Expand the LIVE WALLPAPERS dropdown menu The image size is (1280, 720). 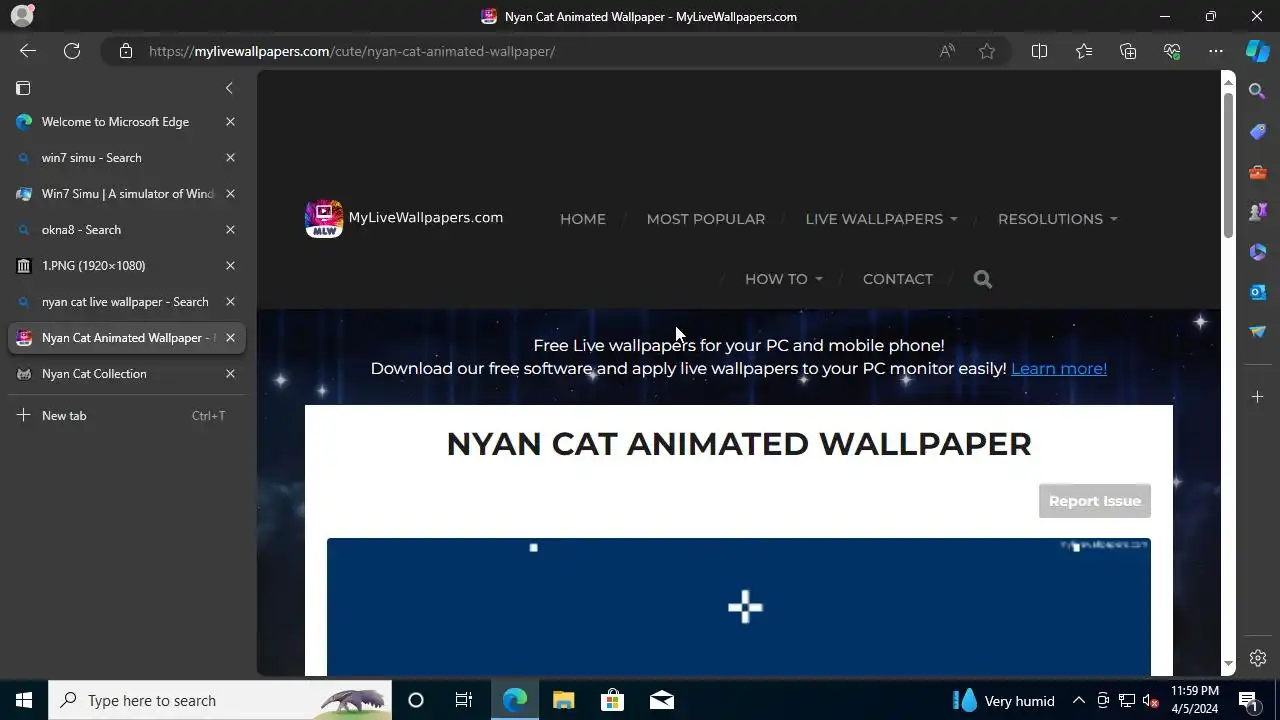coord(881,219)
